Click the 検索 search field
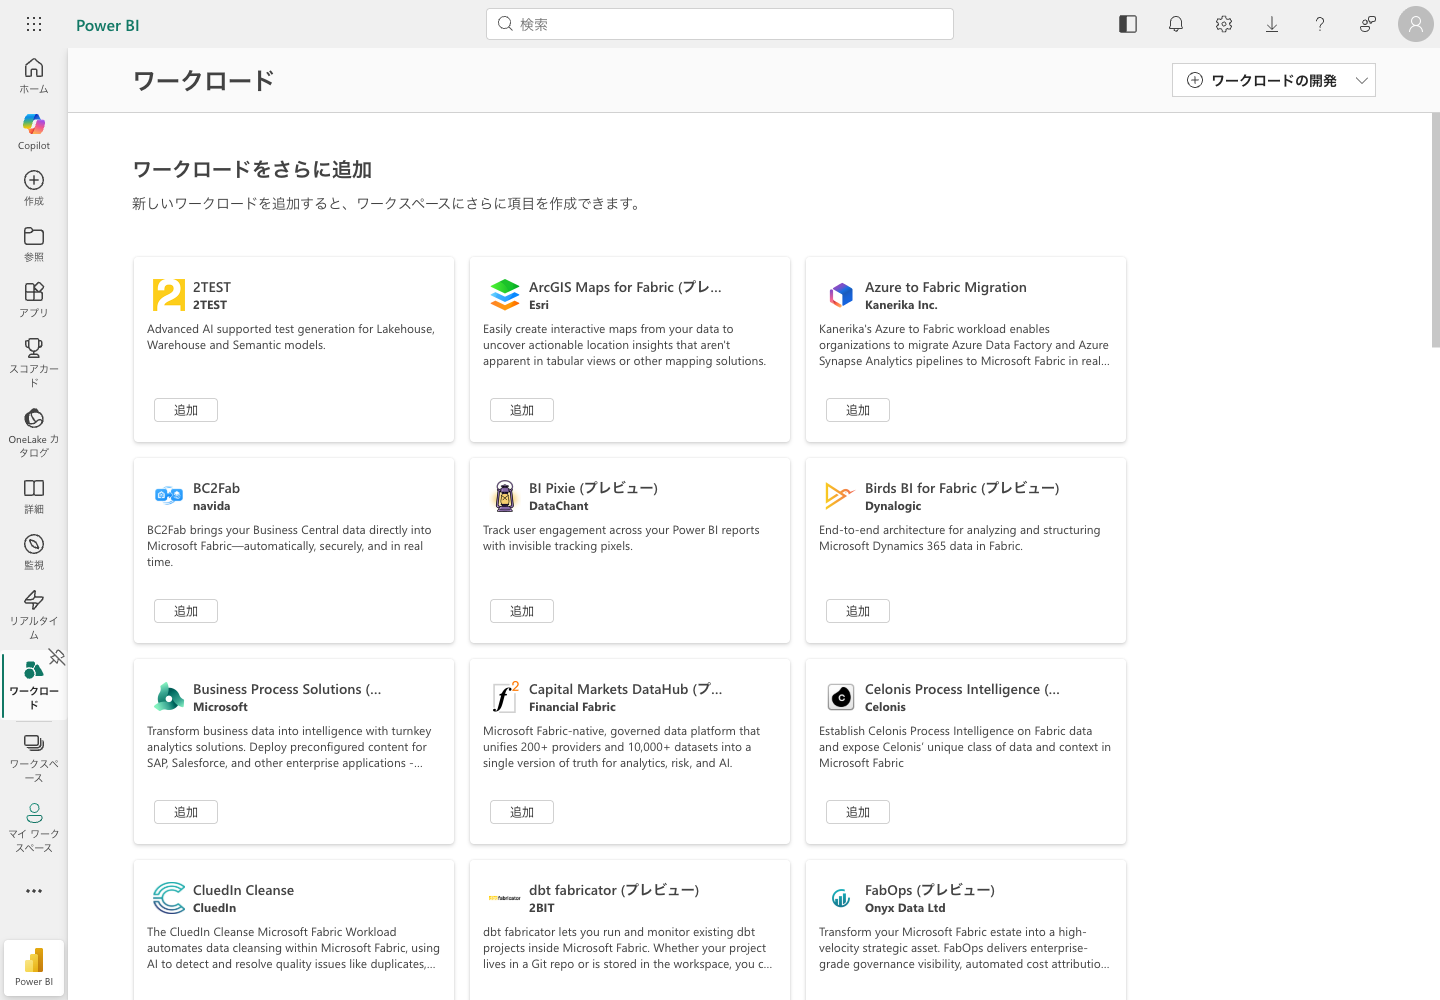Viewport: 1440px width, 1000px height. 720,24
